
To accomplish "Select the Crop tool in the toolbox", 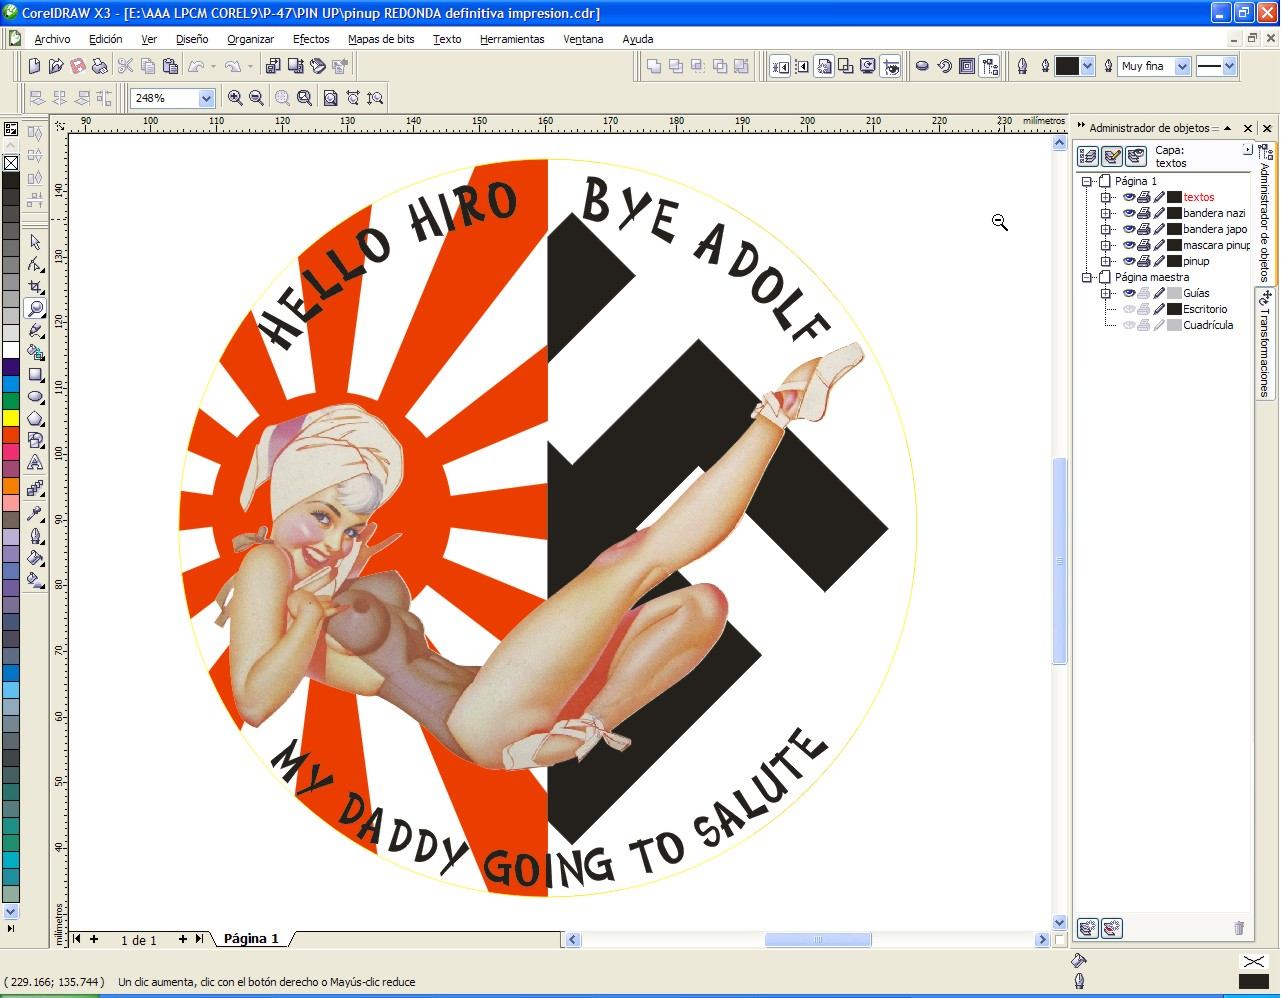I will pos(36,286).
